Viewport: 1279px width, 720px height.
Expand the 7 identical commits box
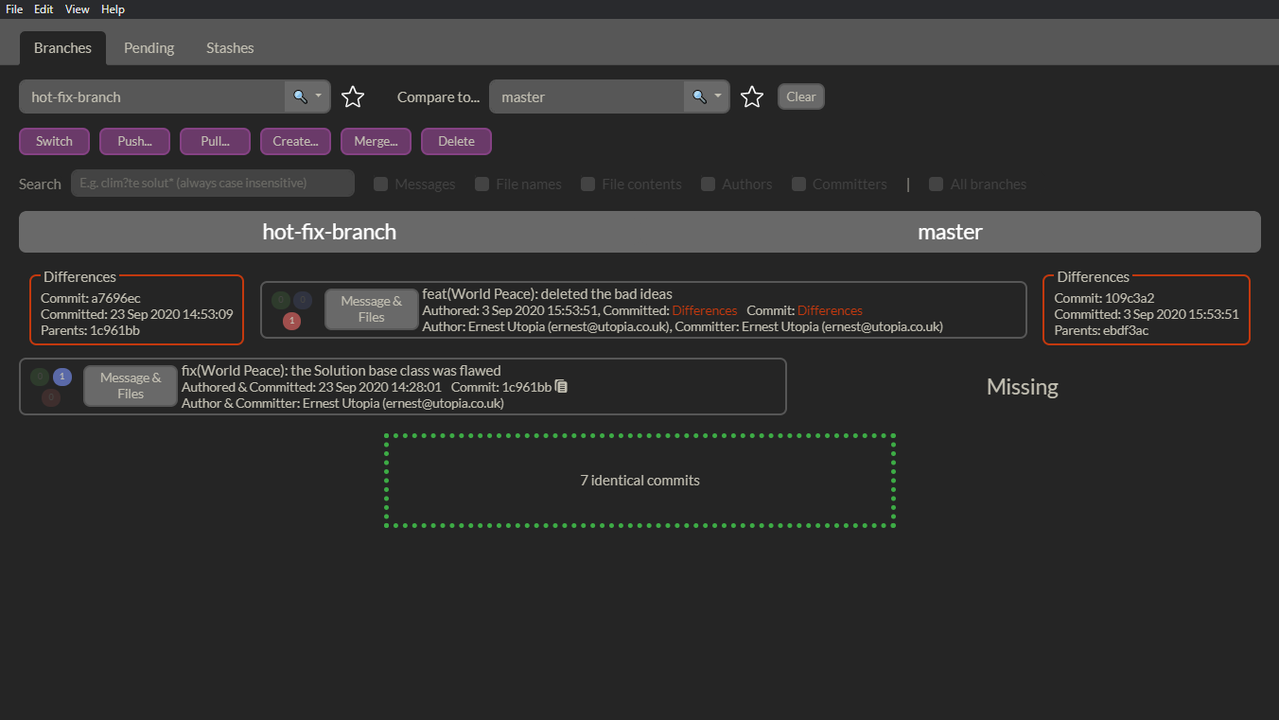(x=639, y=481)
